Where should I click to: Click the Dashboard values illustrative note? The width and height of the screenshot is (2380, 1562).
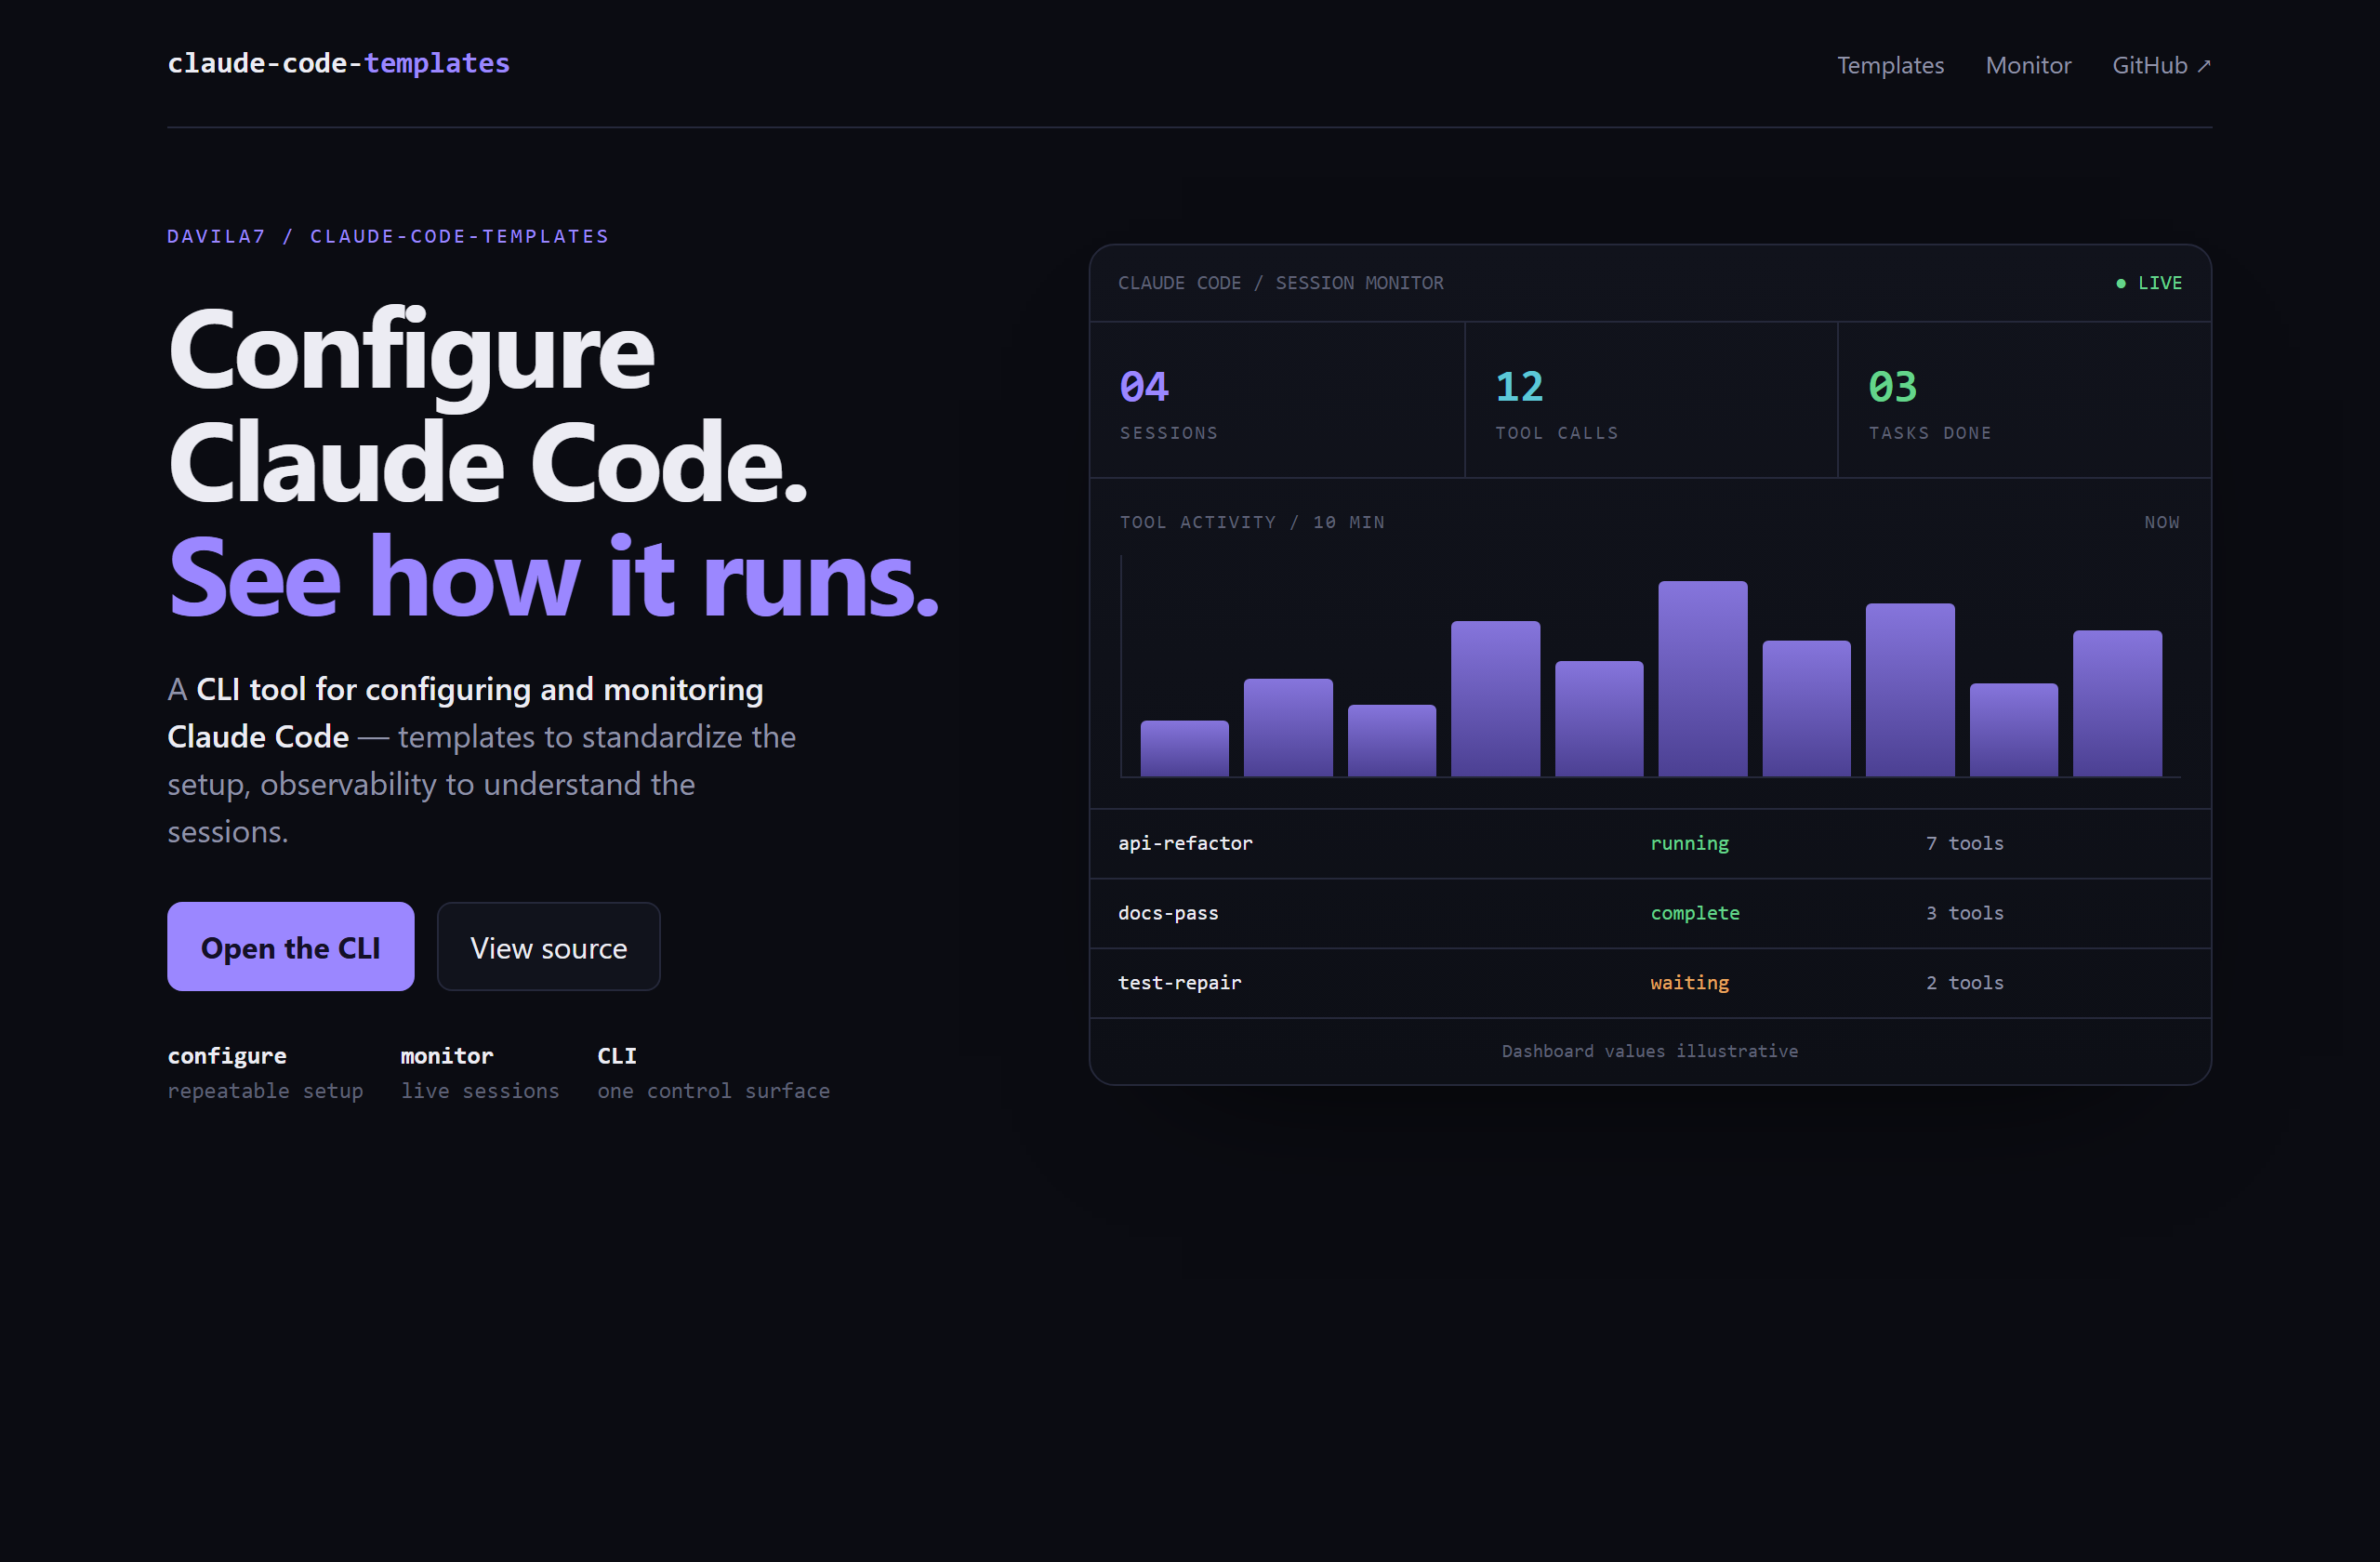(1650, 1051)
